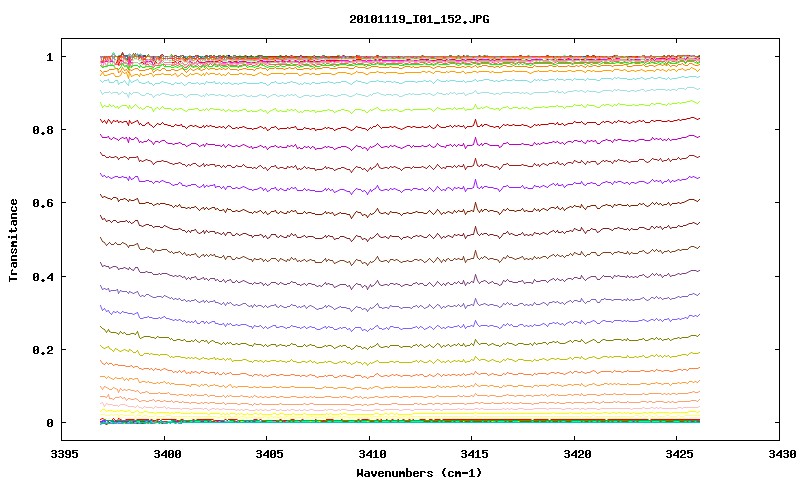Click the y-axis tick label 0.2
Screen dimensions: 800x480
pos(42,350)
